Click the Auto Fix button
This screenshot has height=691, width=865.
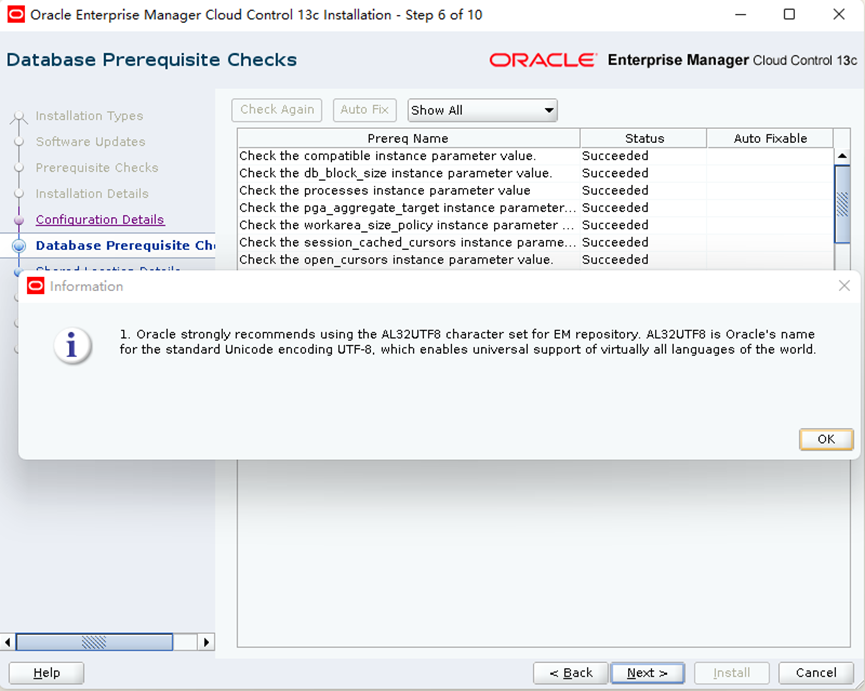click(364, 110)
